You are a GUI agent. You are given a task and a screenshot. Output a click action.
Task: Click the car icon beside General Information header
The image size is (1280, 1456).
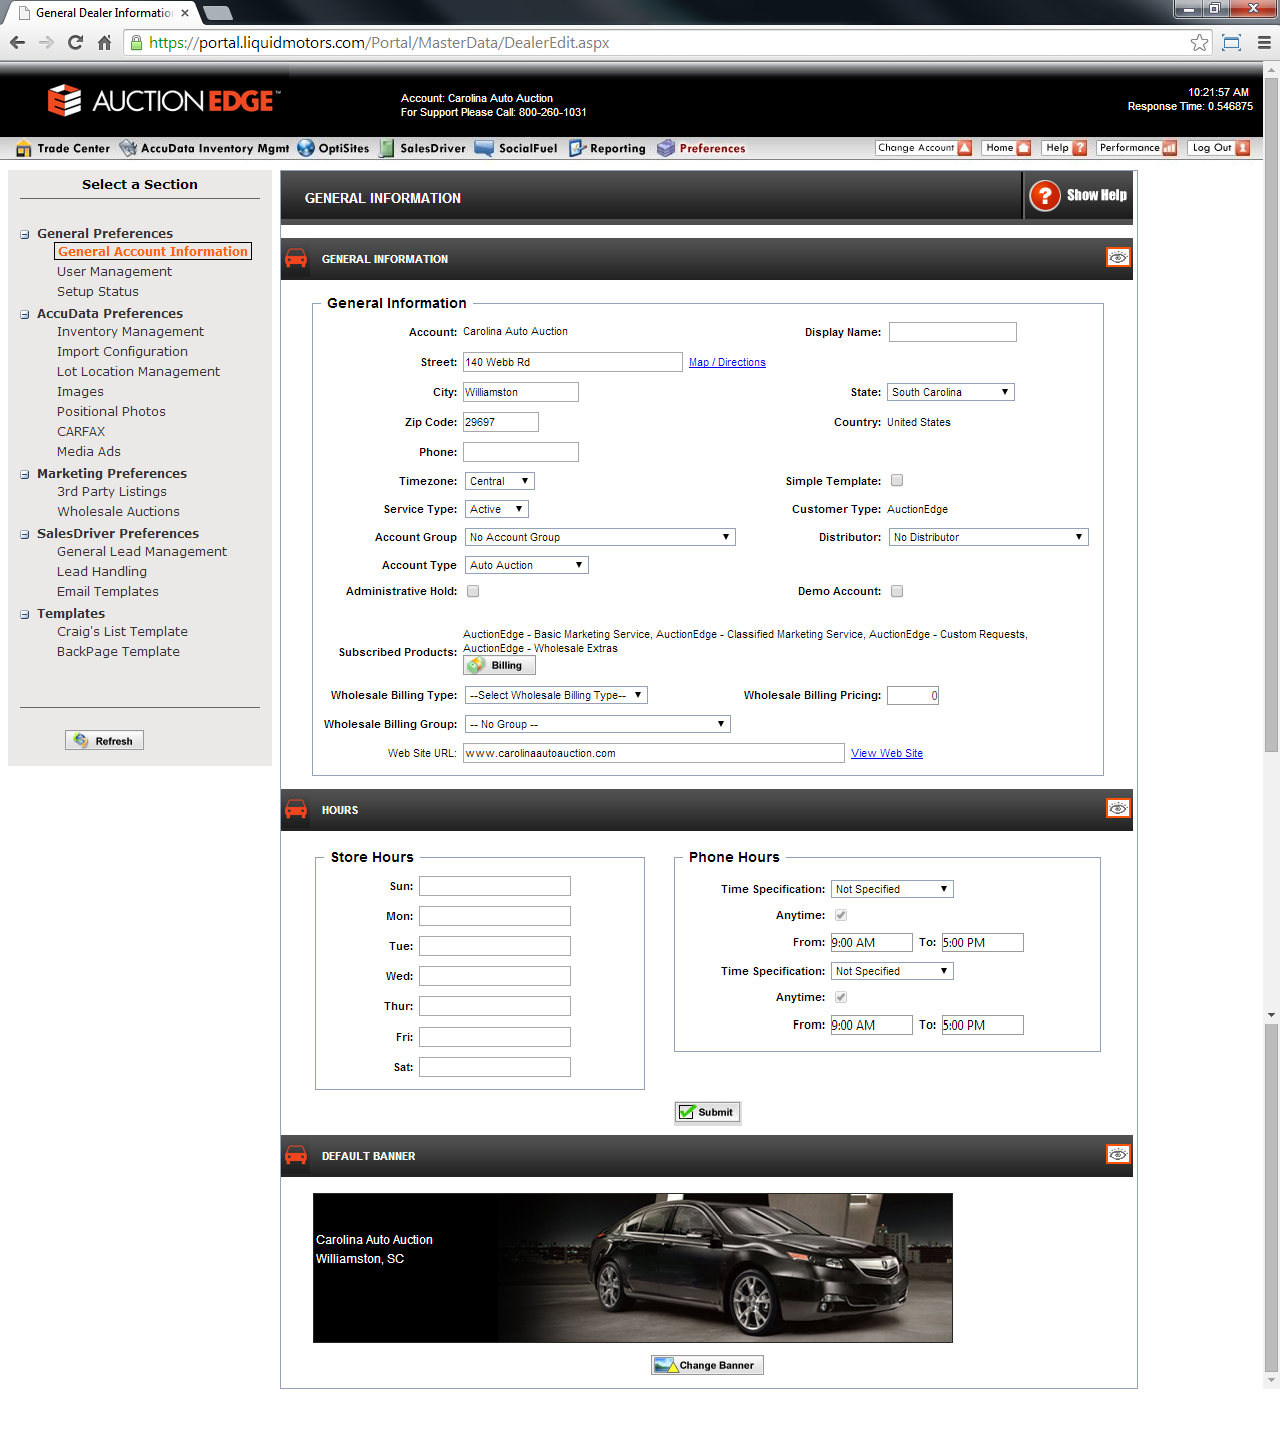tap(296, 258)
